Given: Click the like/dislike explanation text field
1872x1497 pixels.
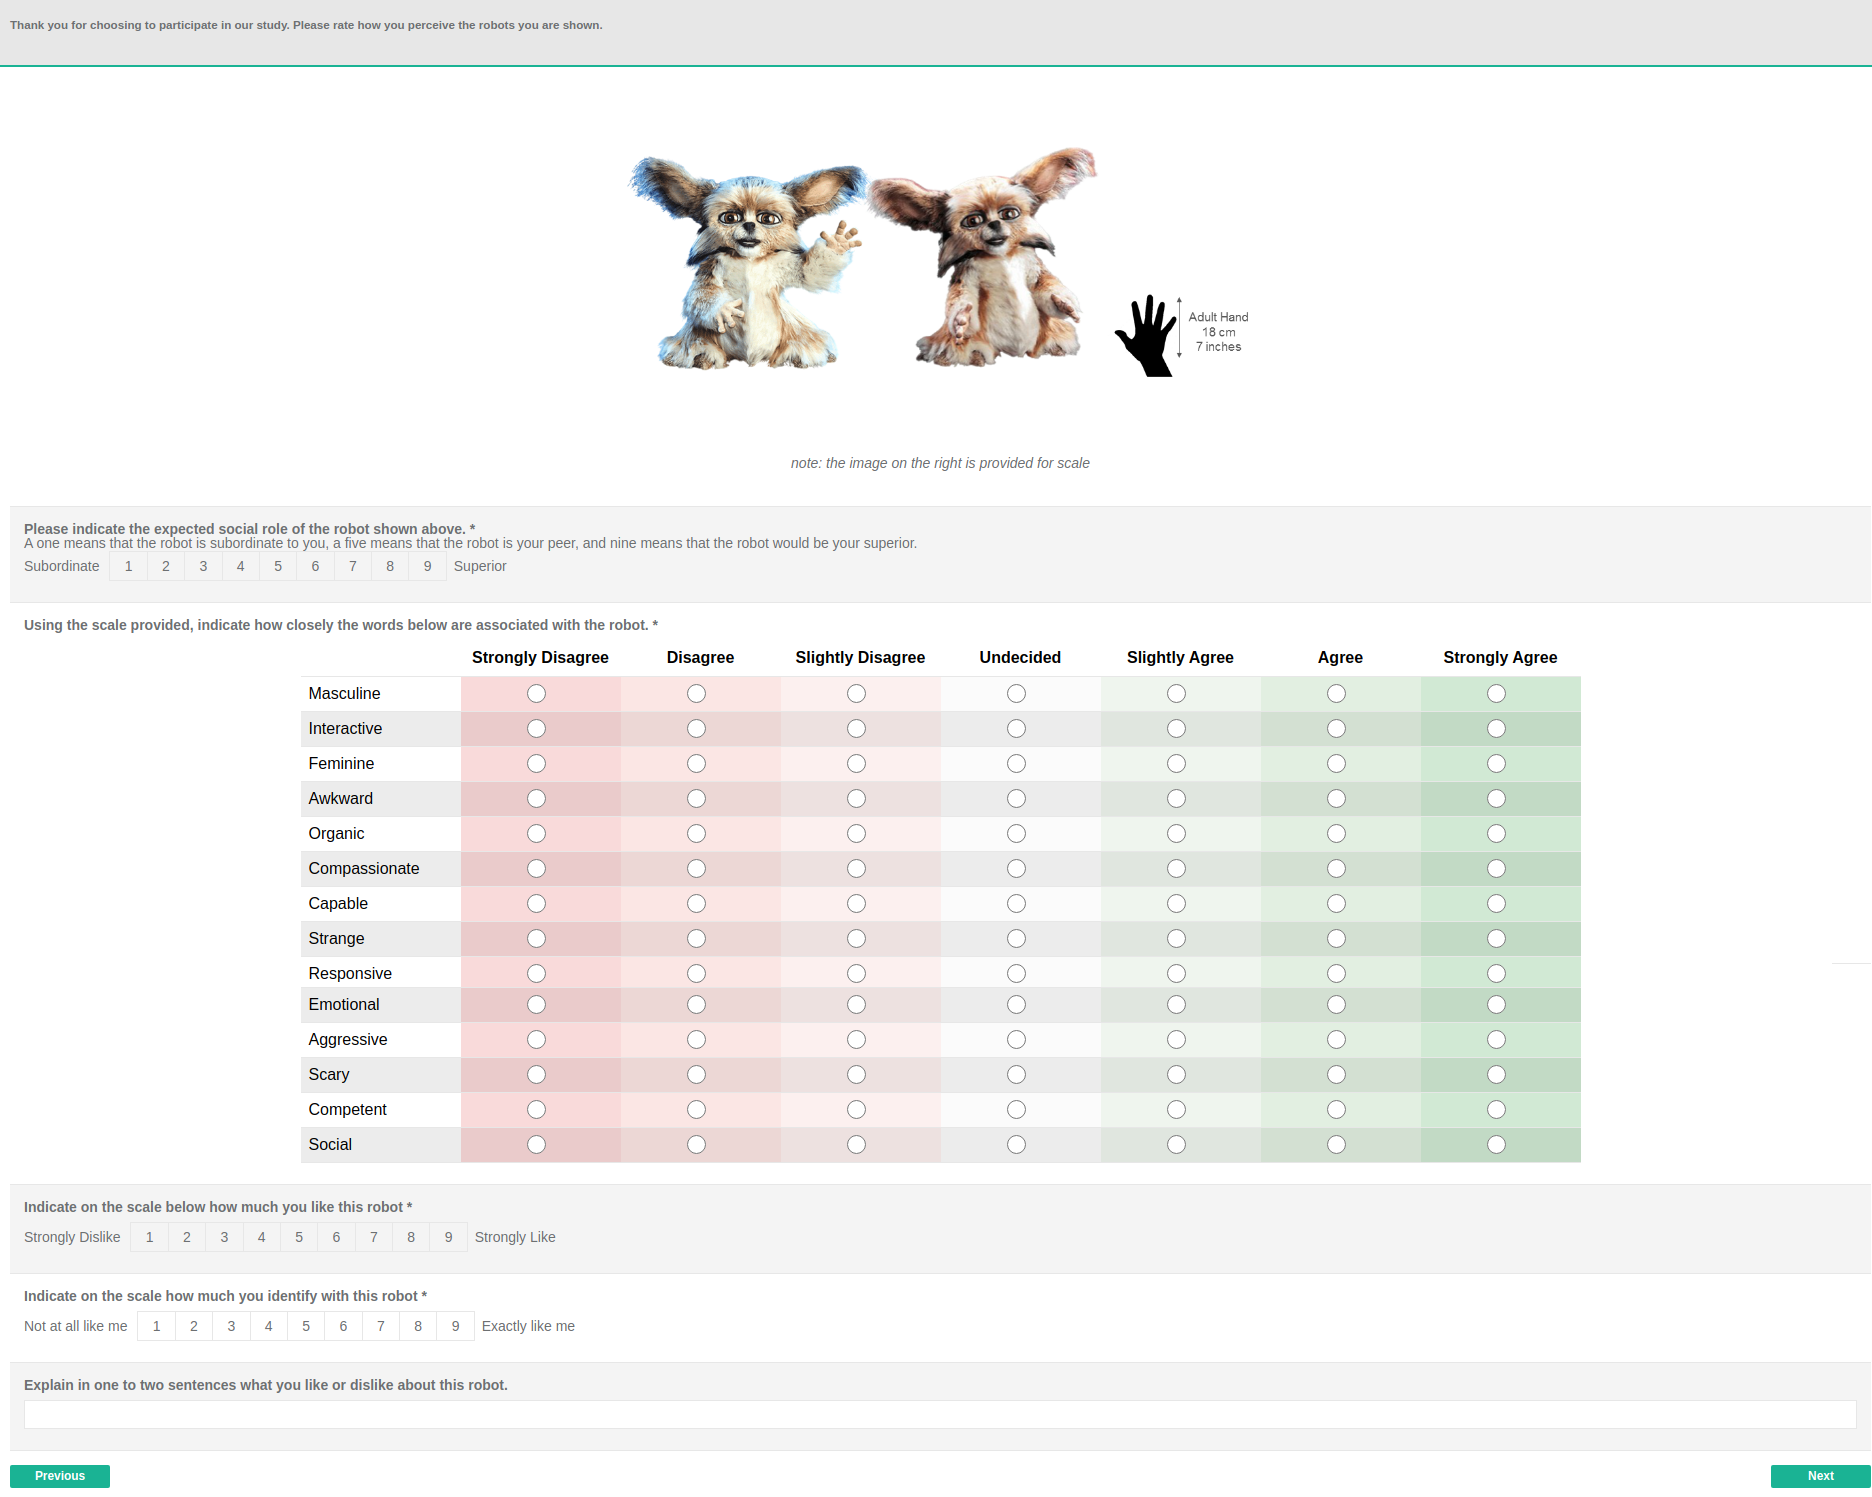Looking at the screenshot, I should pos(940,1414).
